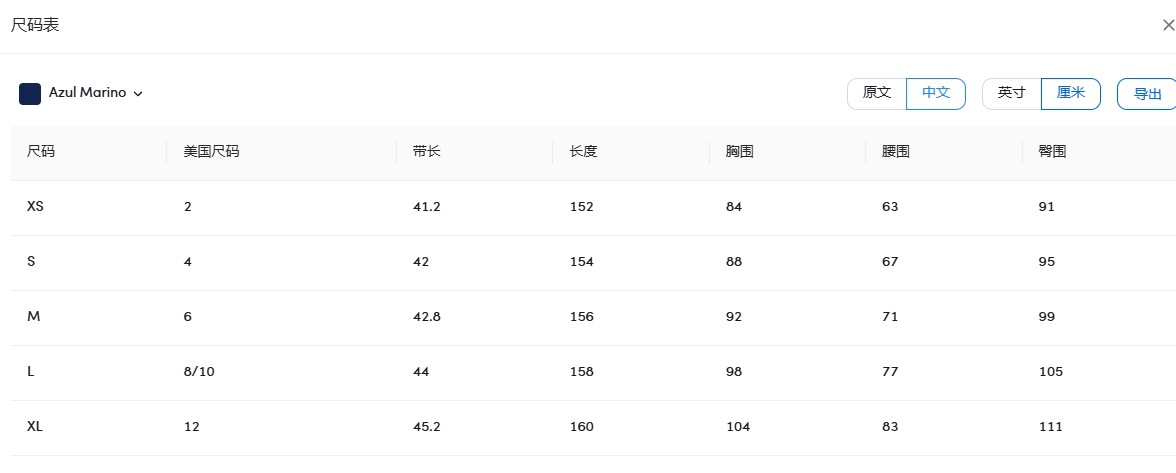Viewport: 1176px width, 473px height.
Task: Select the M size row
Action: point(34,317)
